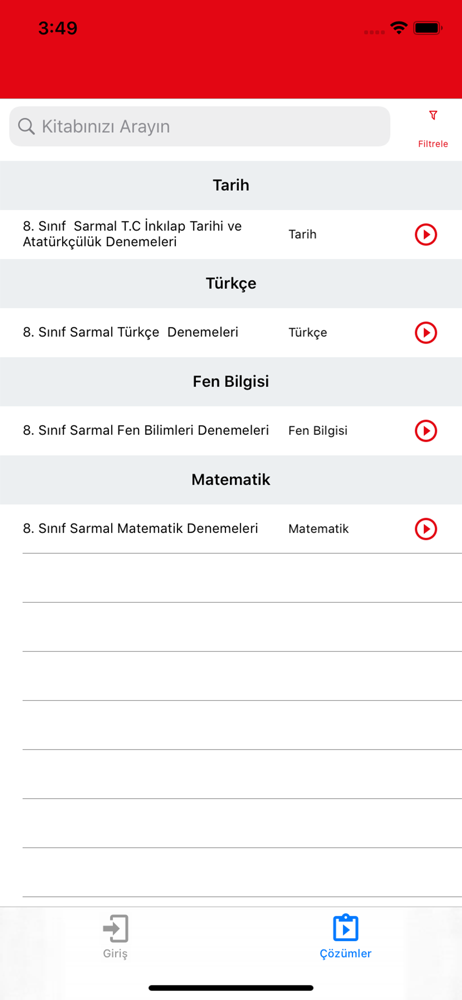
Task: Tap the Çözümler clipboard play icon
Action: 346,929
